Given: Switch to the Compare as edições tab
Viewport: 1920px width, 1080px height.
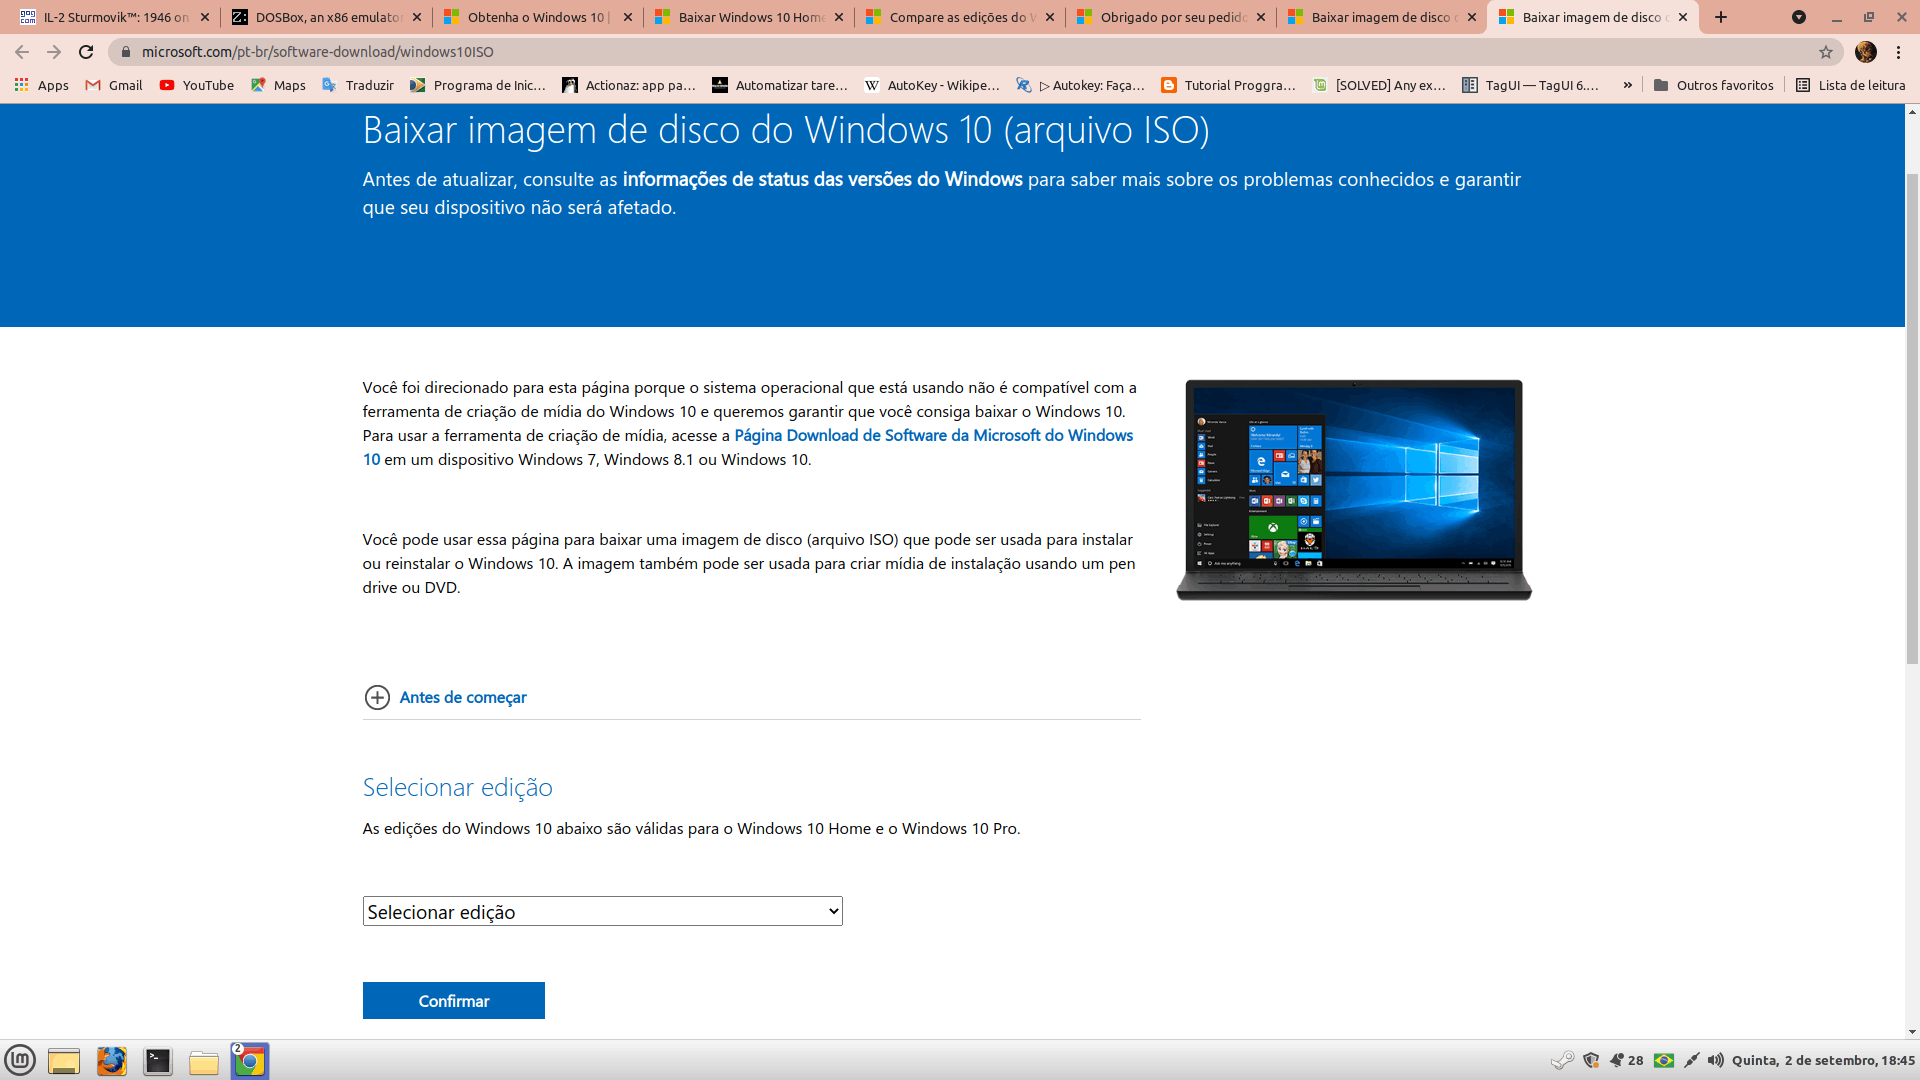Looking at the screenshot, I should tap(957, 17).
